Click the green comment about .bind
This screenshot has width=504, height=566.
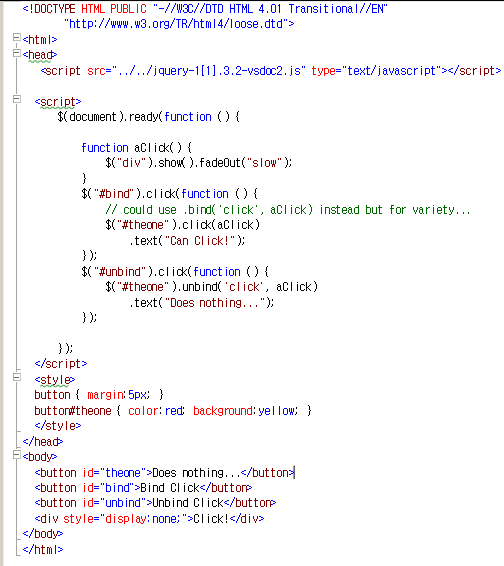pos(288,210)
